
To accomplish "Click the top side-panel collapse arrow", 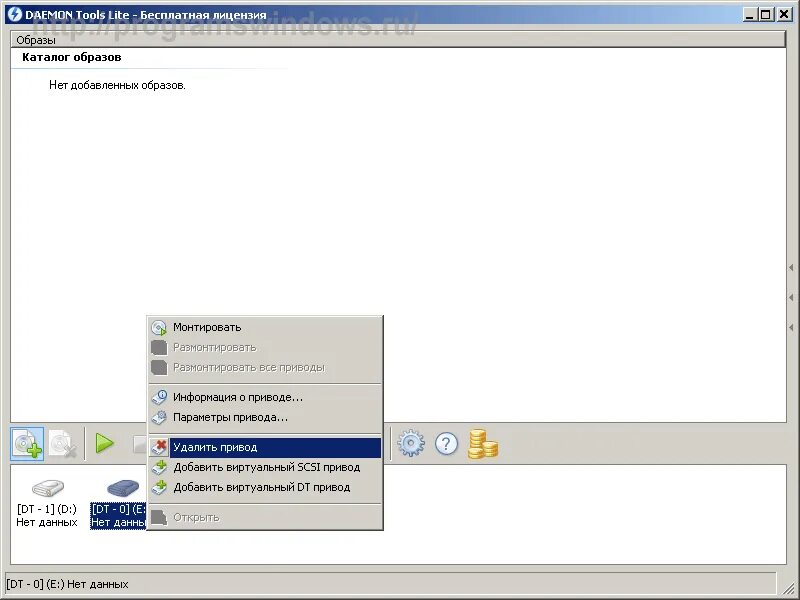I will point(791,267).
